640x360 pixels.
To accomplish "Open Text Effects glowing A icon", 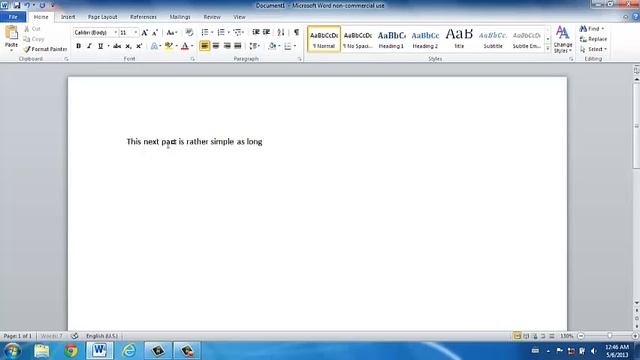I will point(154,46).
